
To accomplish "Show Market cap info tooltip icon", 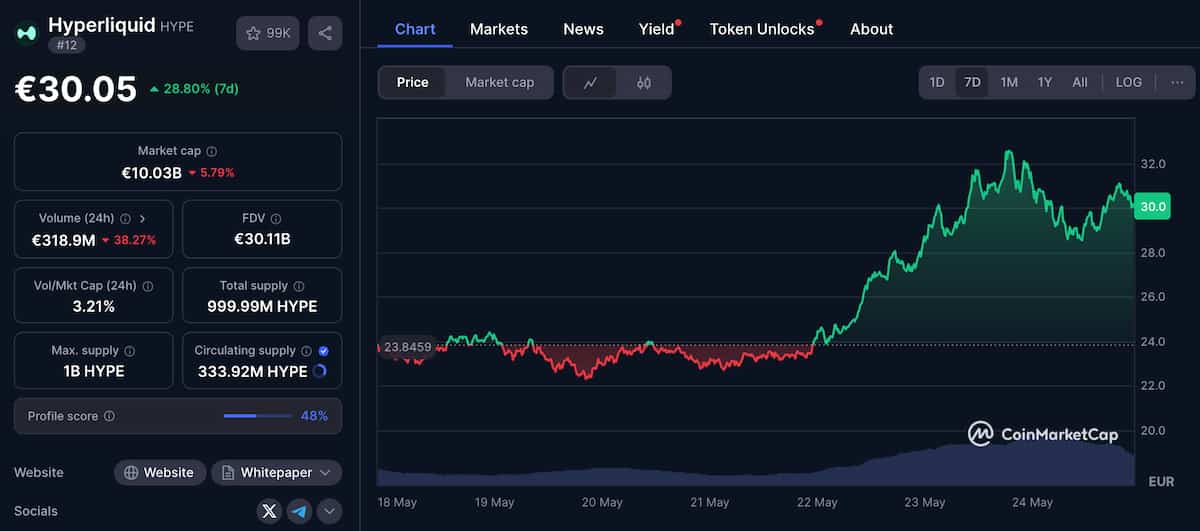I will tap(211, 151).
